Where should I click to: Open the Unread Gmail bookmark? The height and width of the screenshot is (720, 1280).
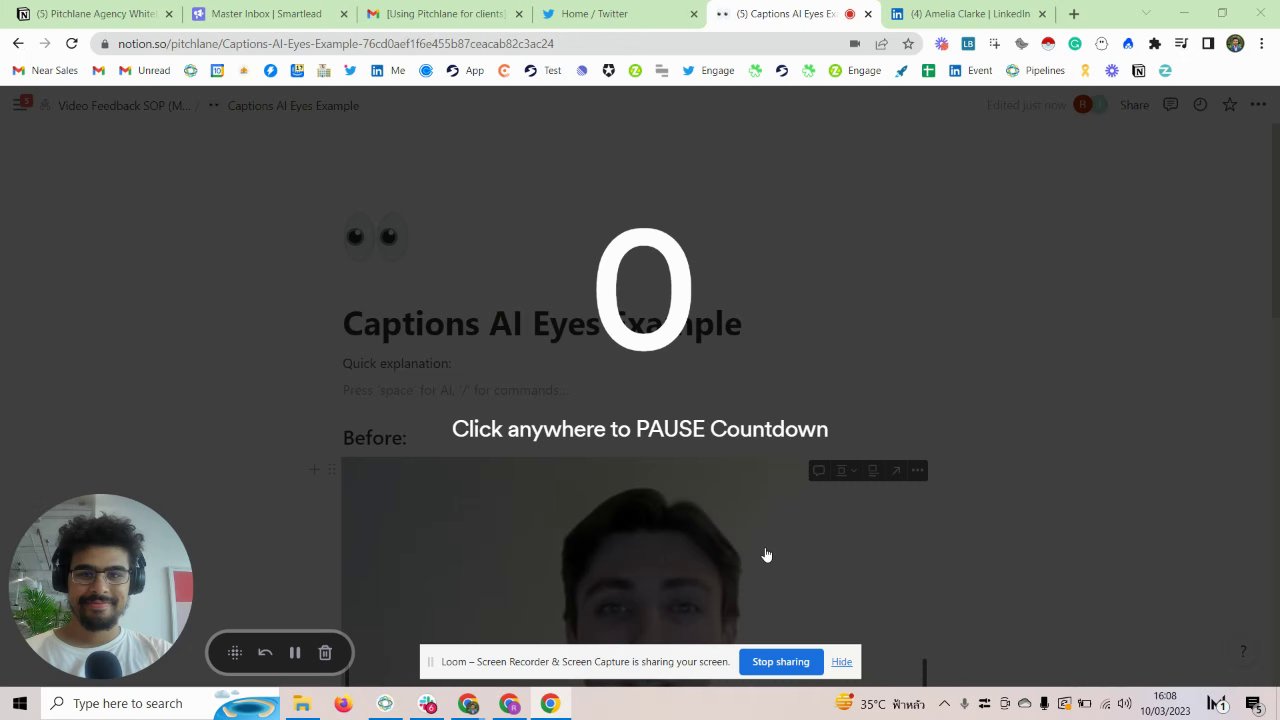(145, 71)
